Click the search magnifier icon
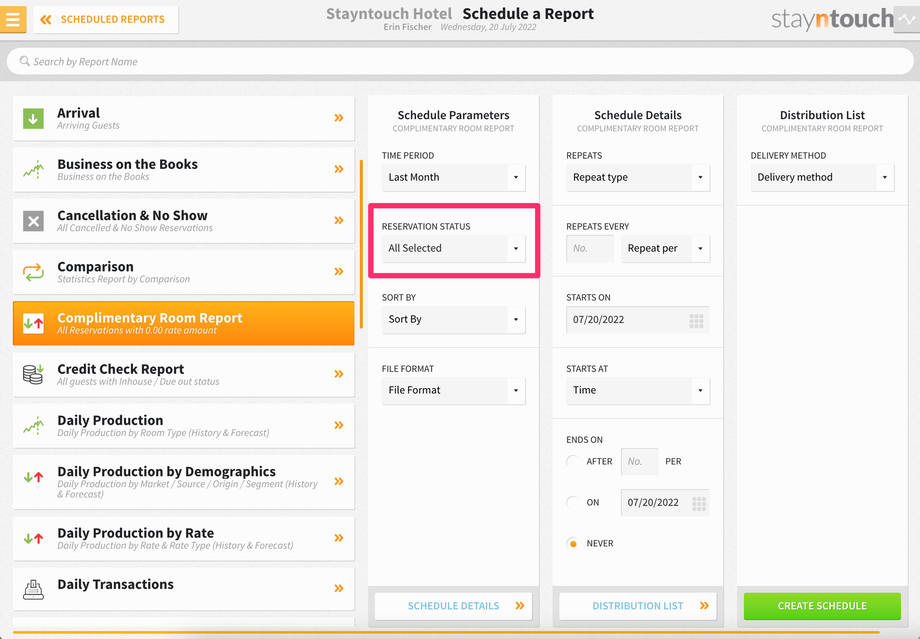Viewport: 920px width, 639px height. [25, 61]
